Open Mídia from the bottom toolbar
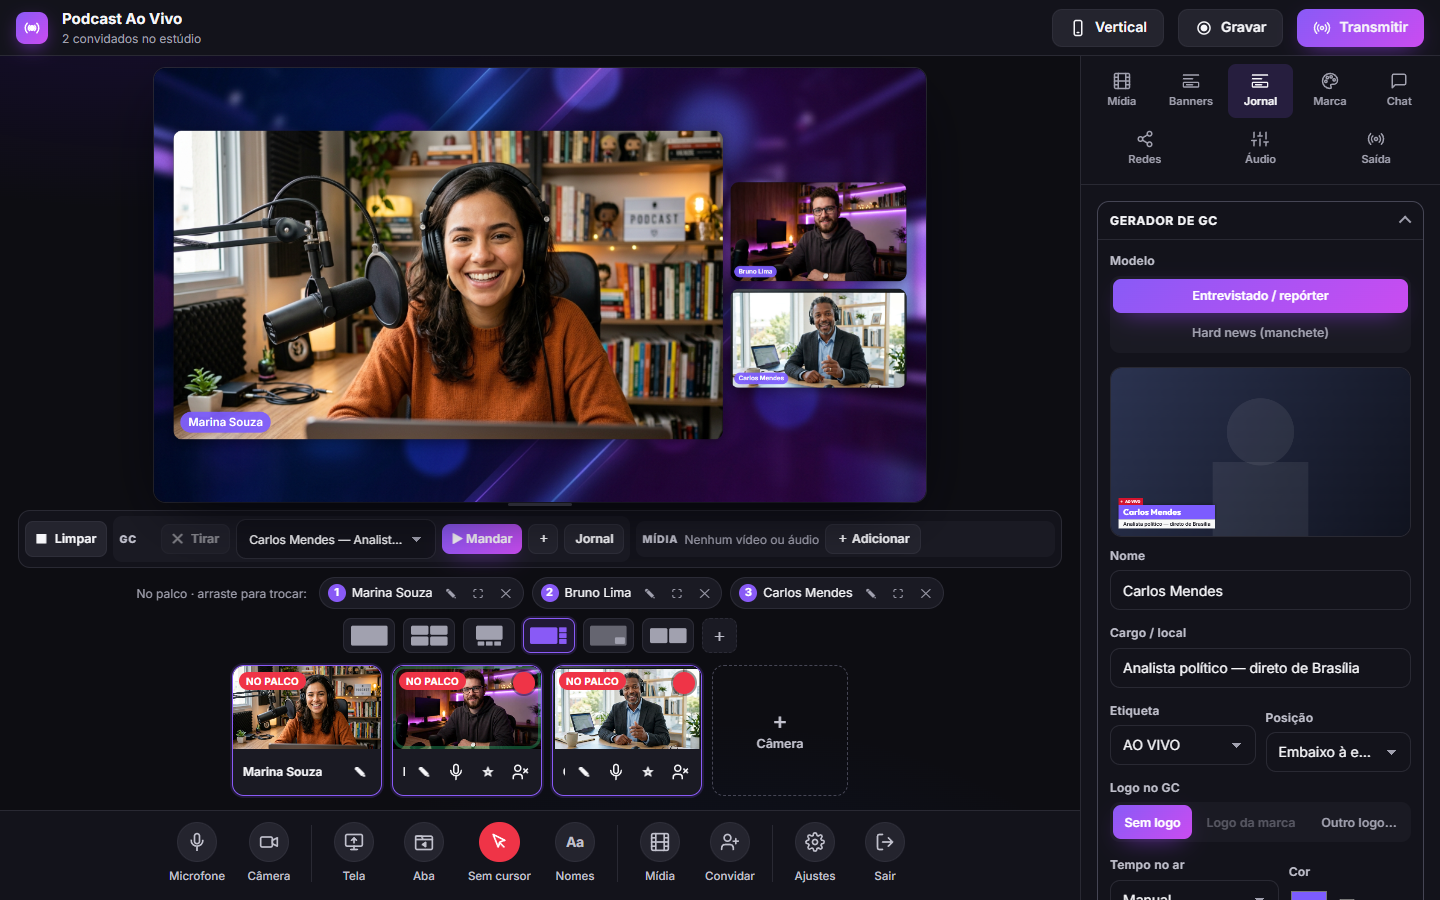 point(660,842)
